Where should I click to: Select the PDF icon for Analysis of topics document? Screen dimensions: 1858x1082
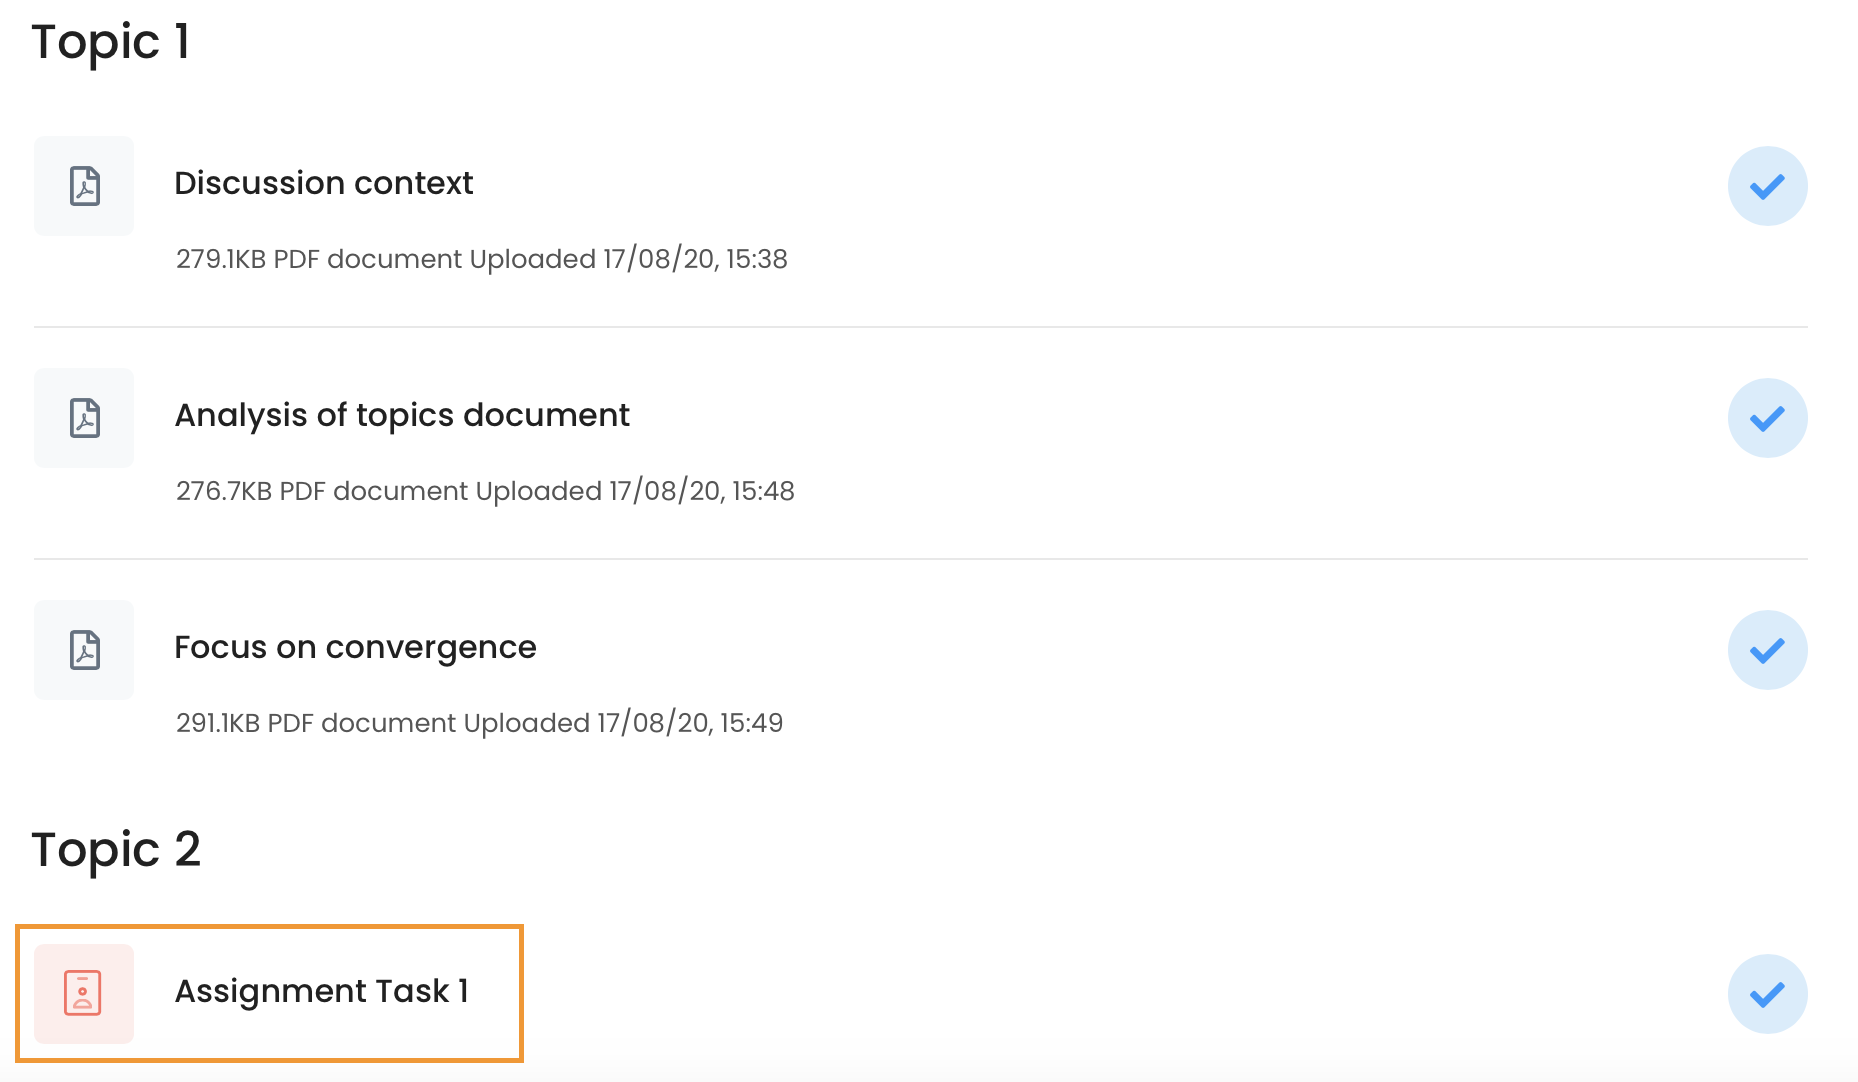pos(84,418)
